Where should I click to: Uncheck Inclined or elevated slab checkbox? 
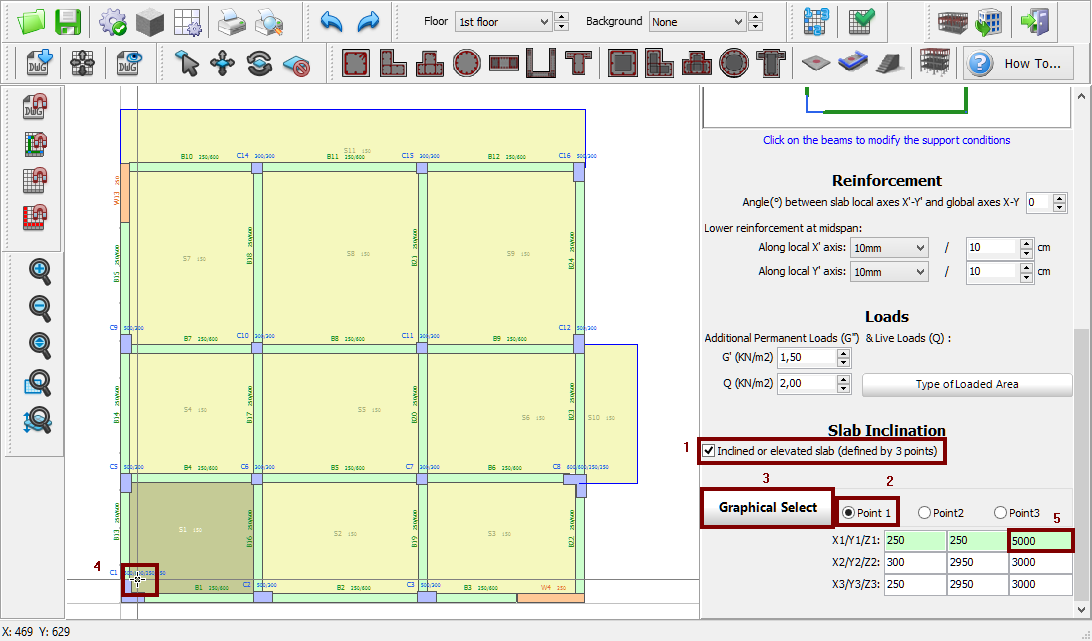coord(709,451)
